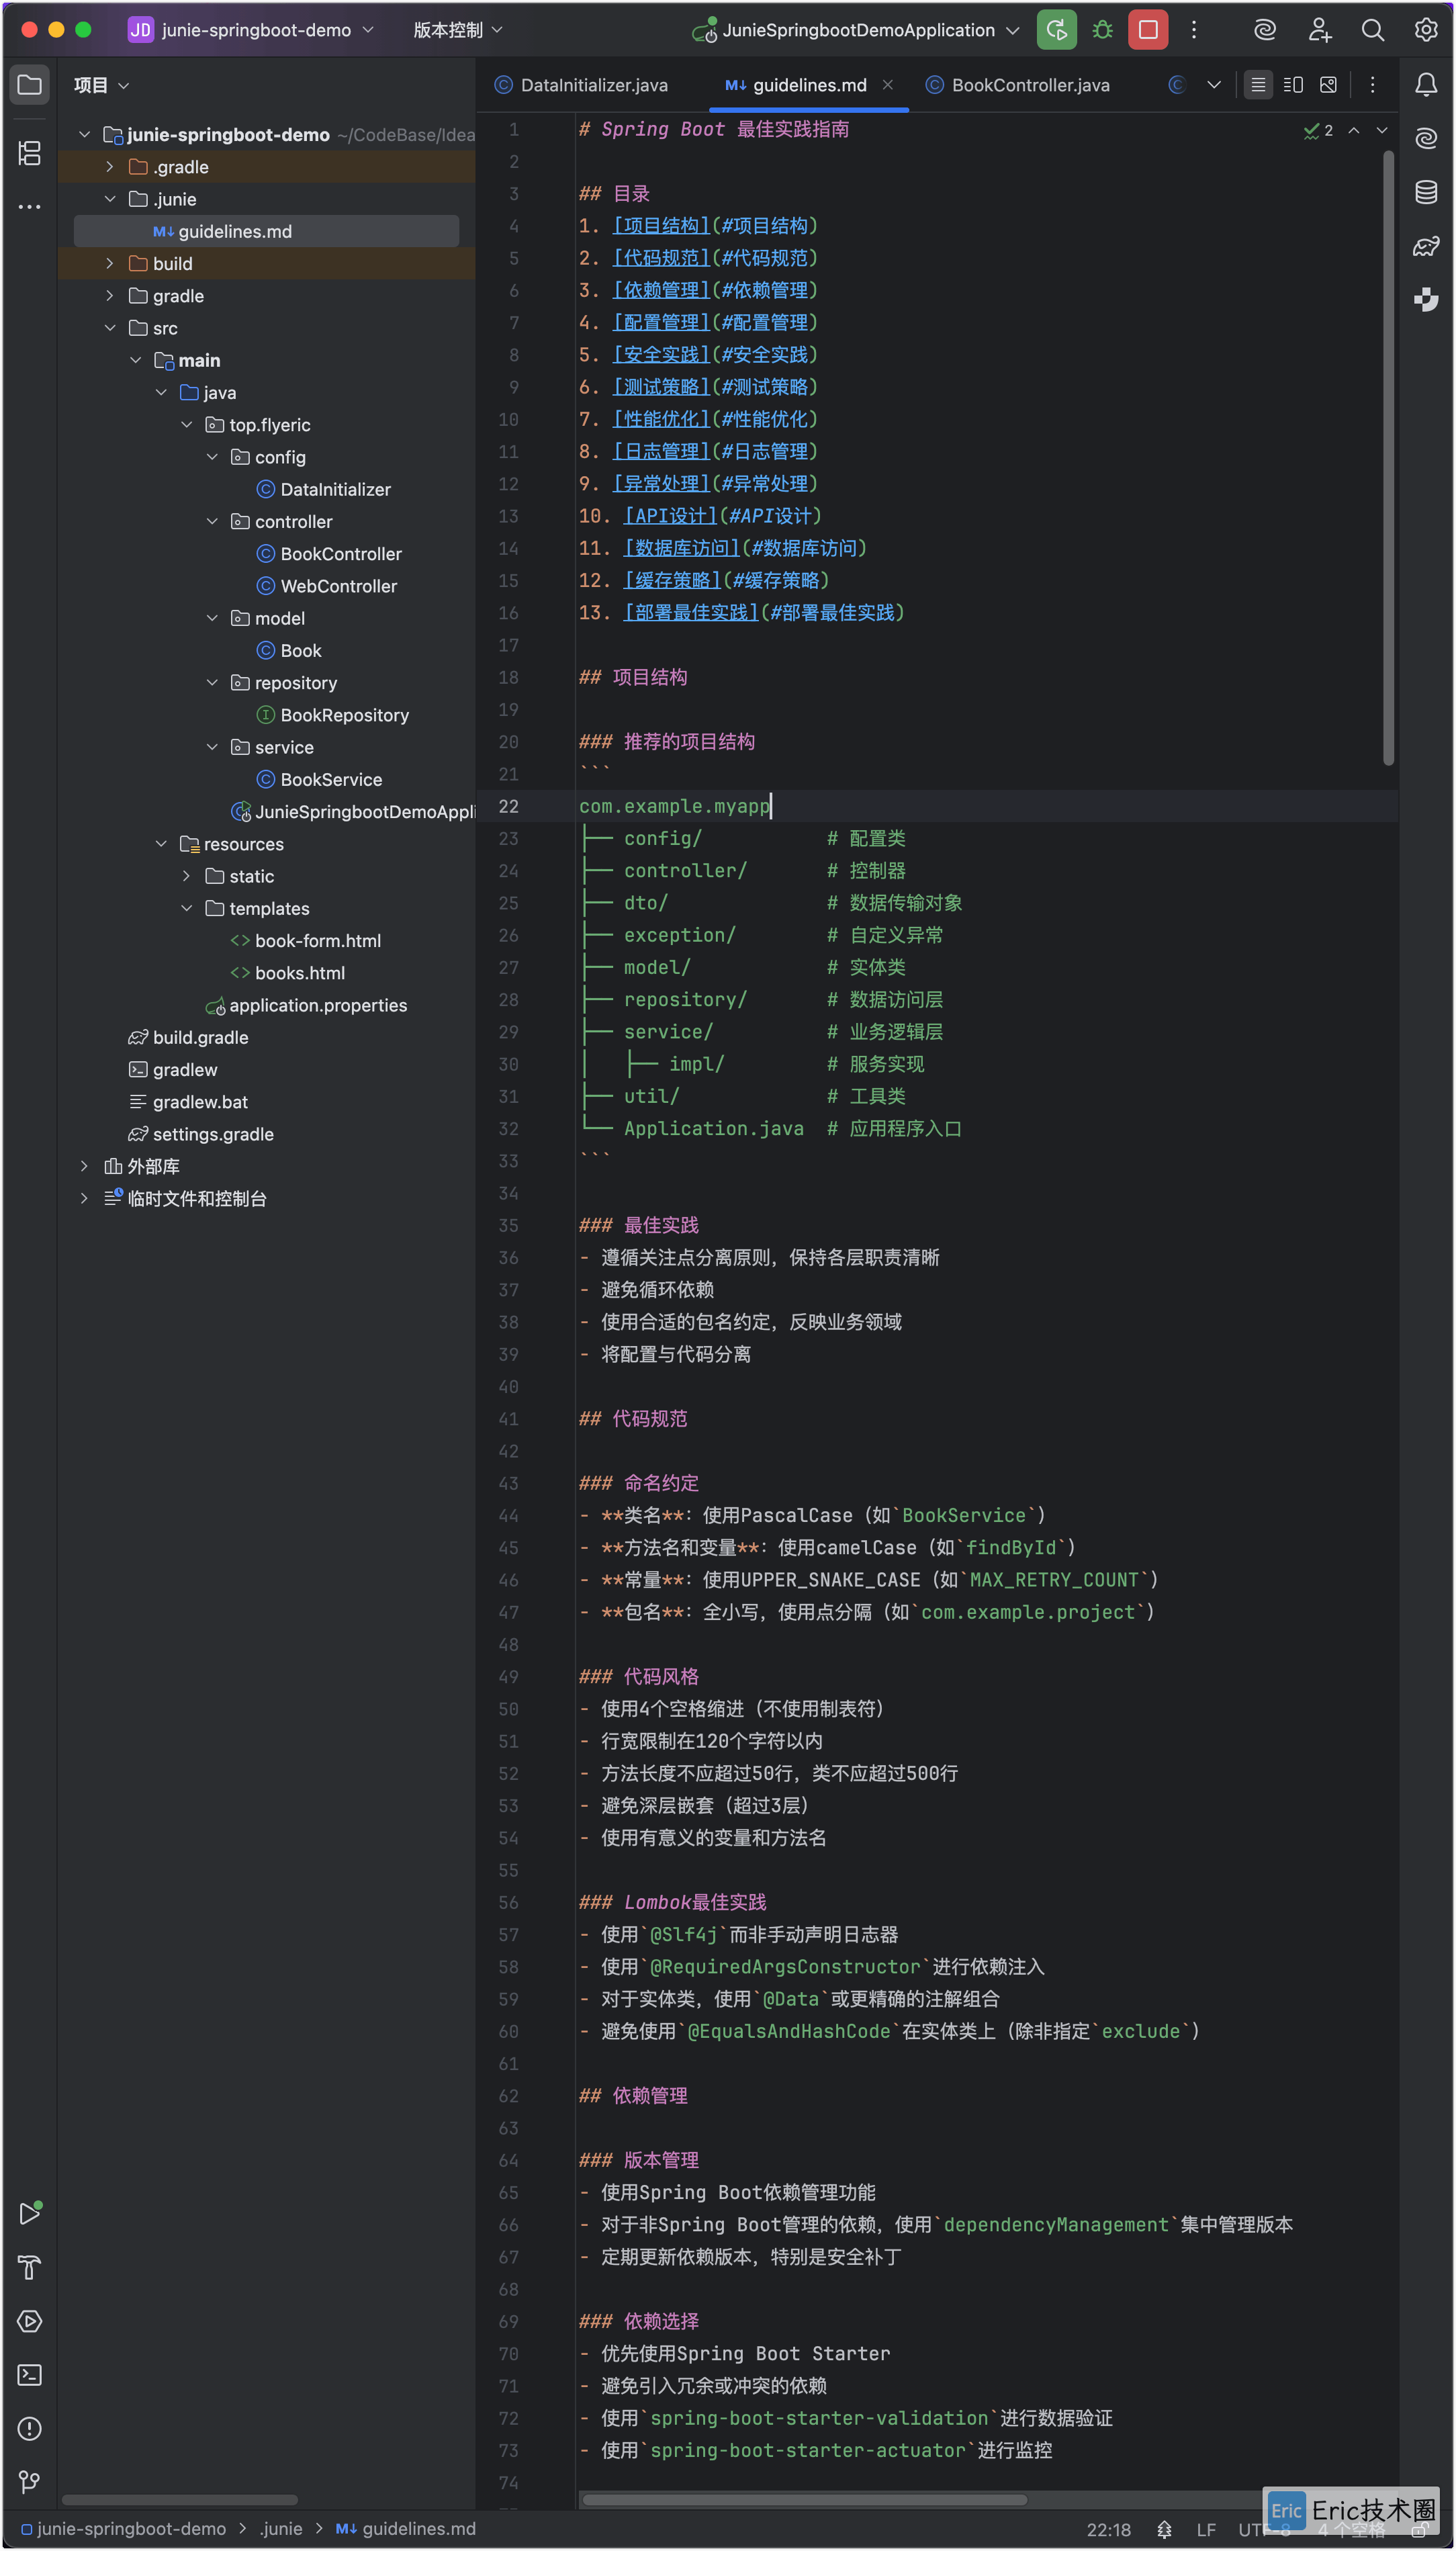
Task: Open the Notifications bell
Action: [x=1426, y=85]
